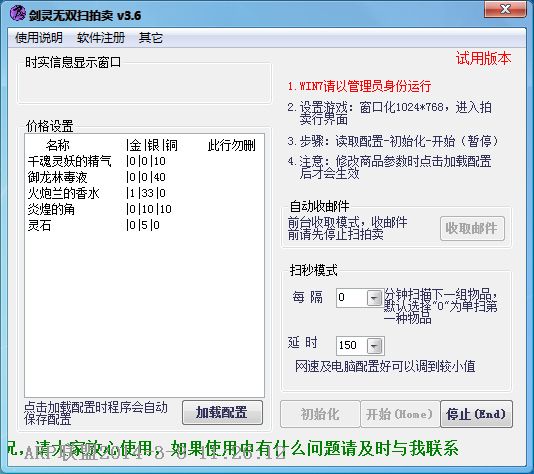Open the 其它 menu

coord(151,37)
